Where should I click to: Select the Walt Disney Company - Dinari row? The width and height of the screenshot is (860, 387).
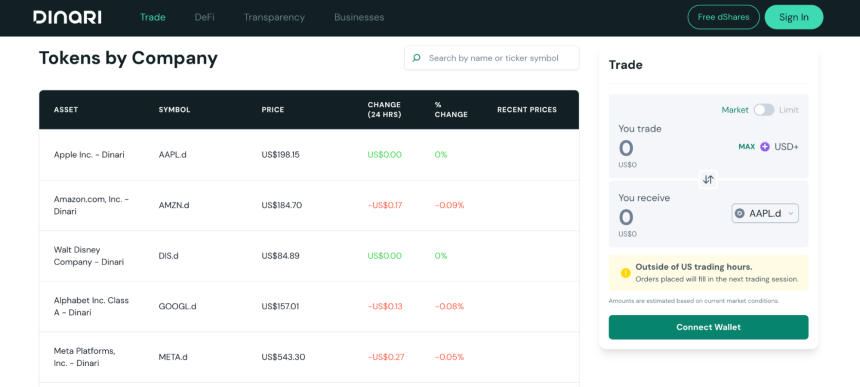(x=309, y=256)
